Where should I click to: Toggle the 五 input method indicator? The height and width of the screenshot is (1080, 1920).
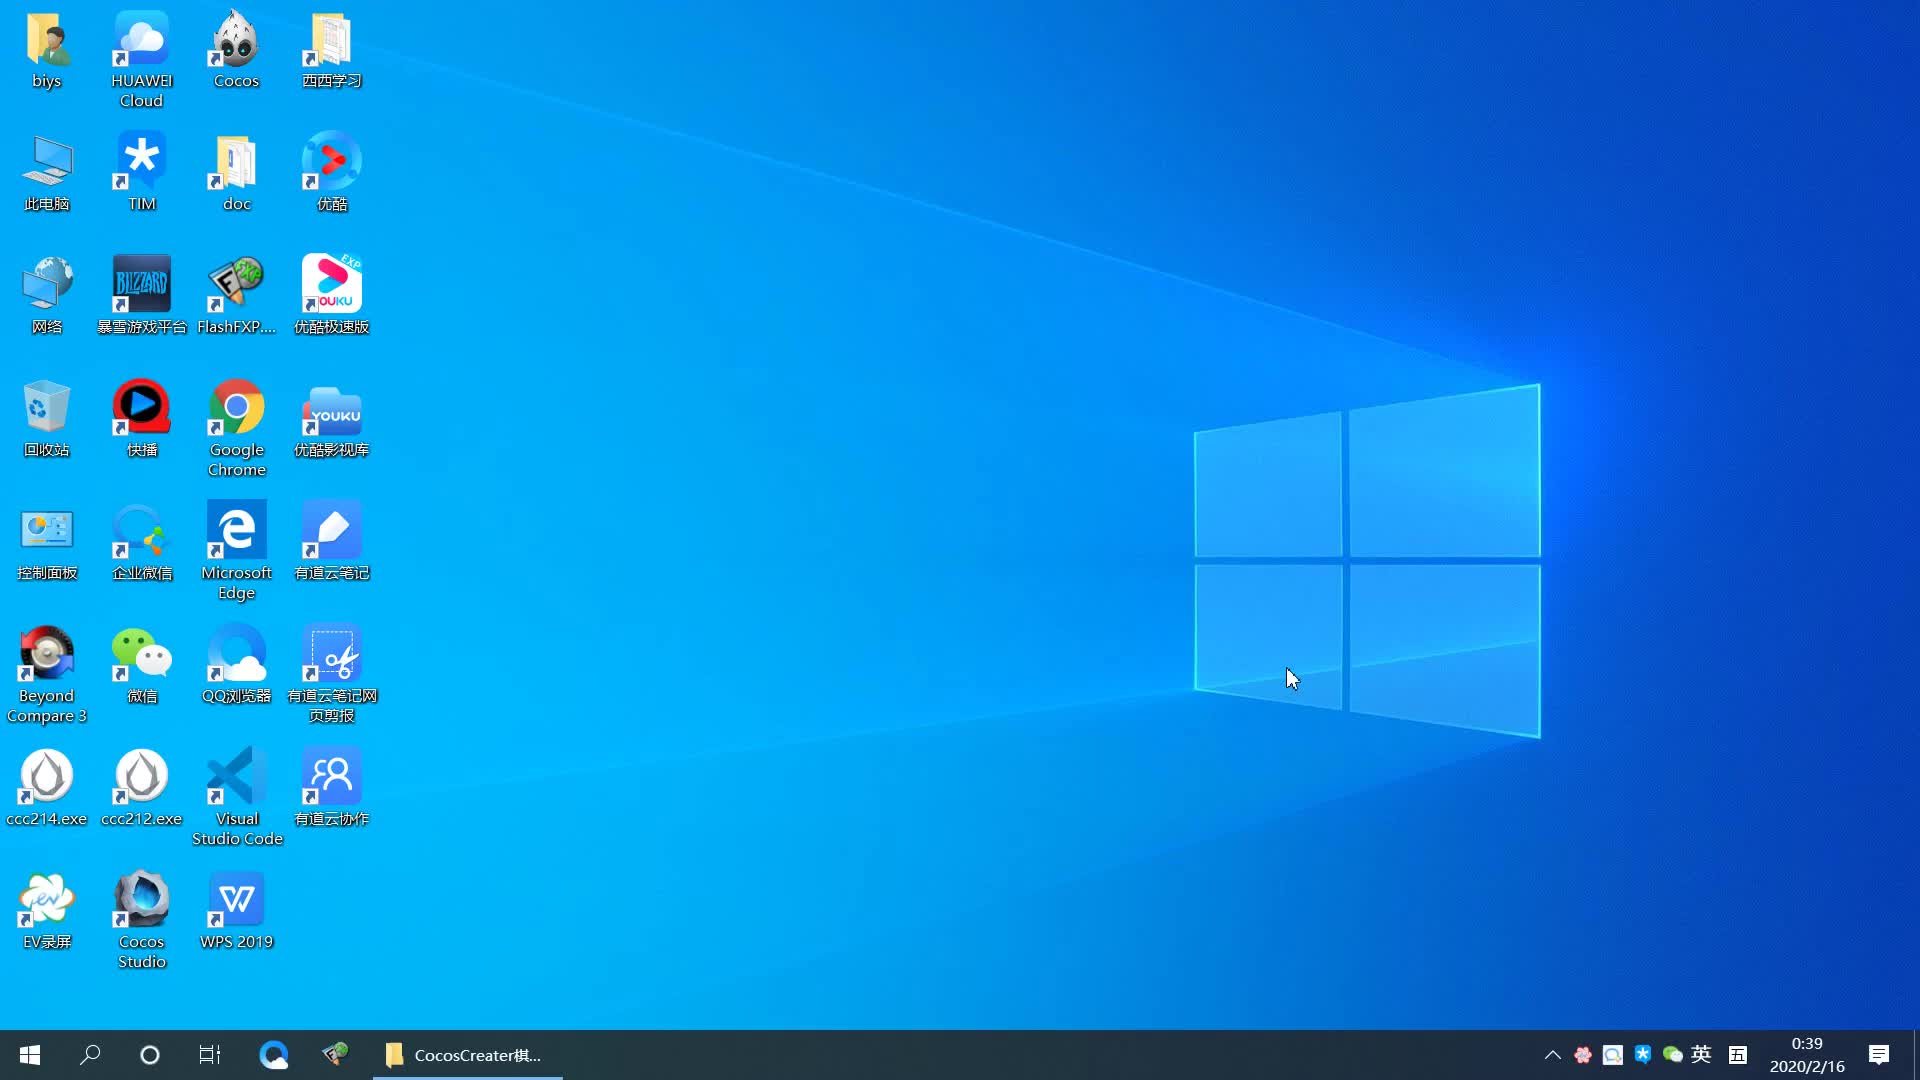click(1738, 1055)
